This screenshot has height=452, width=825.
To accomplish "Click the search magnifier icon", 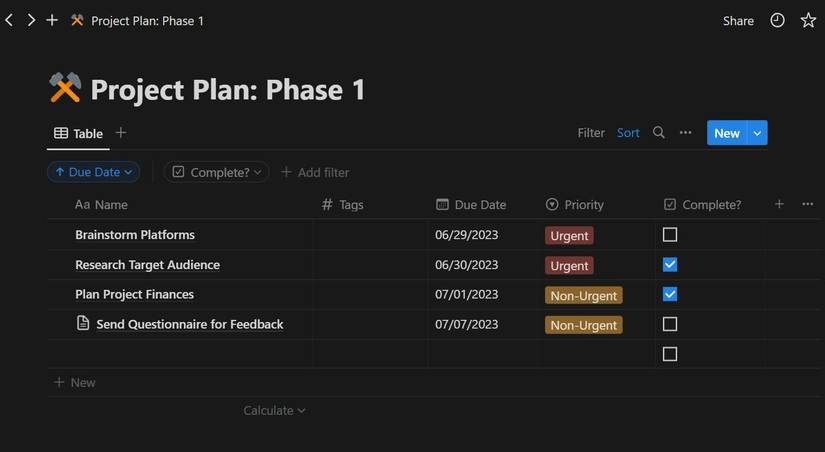I will (658, 133).
